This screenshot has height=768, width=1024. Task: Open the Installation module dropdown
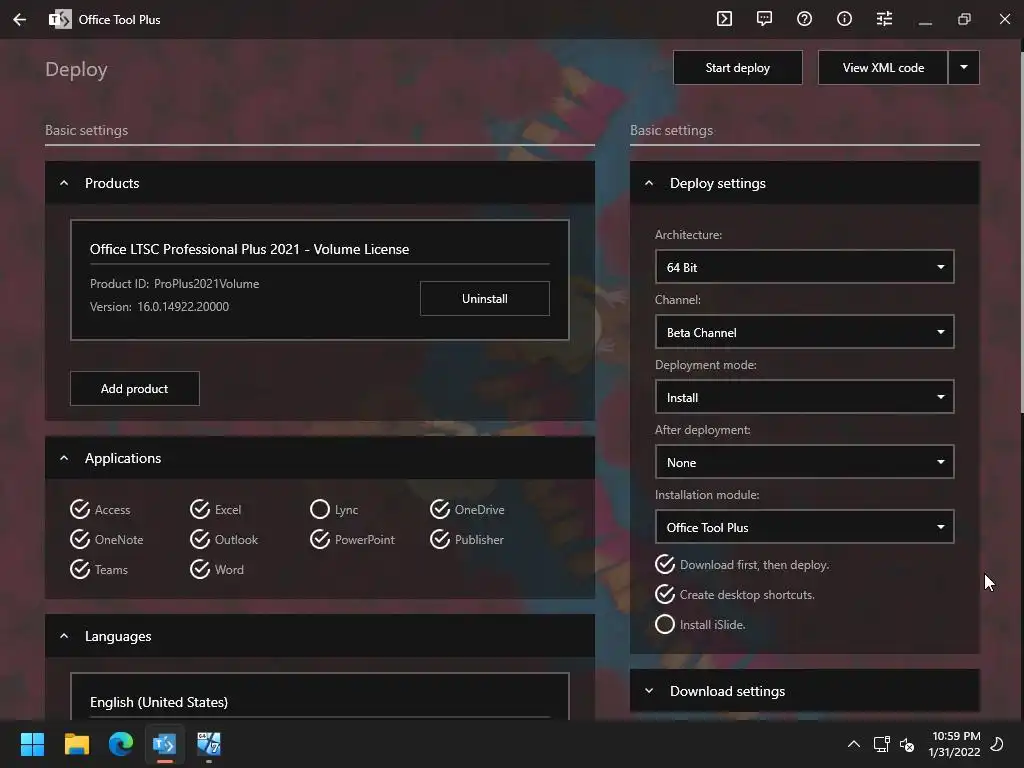click(805, 526)
